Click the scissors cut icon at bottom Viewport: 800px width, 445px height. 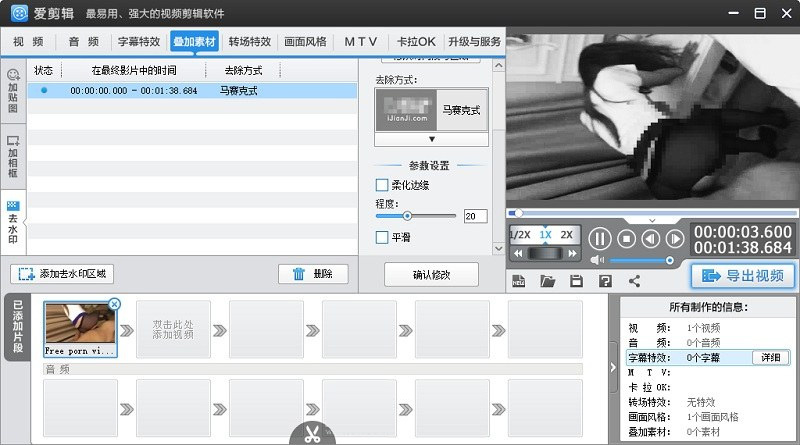point(311,435)
